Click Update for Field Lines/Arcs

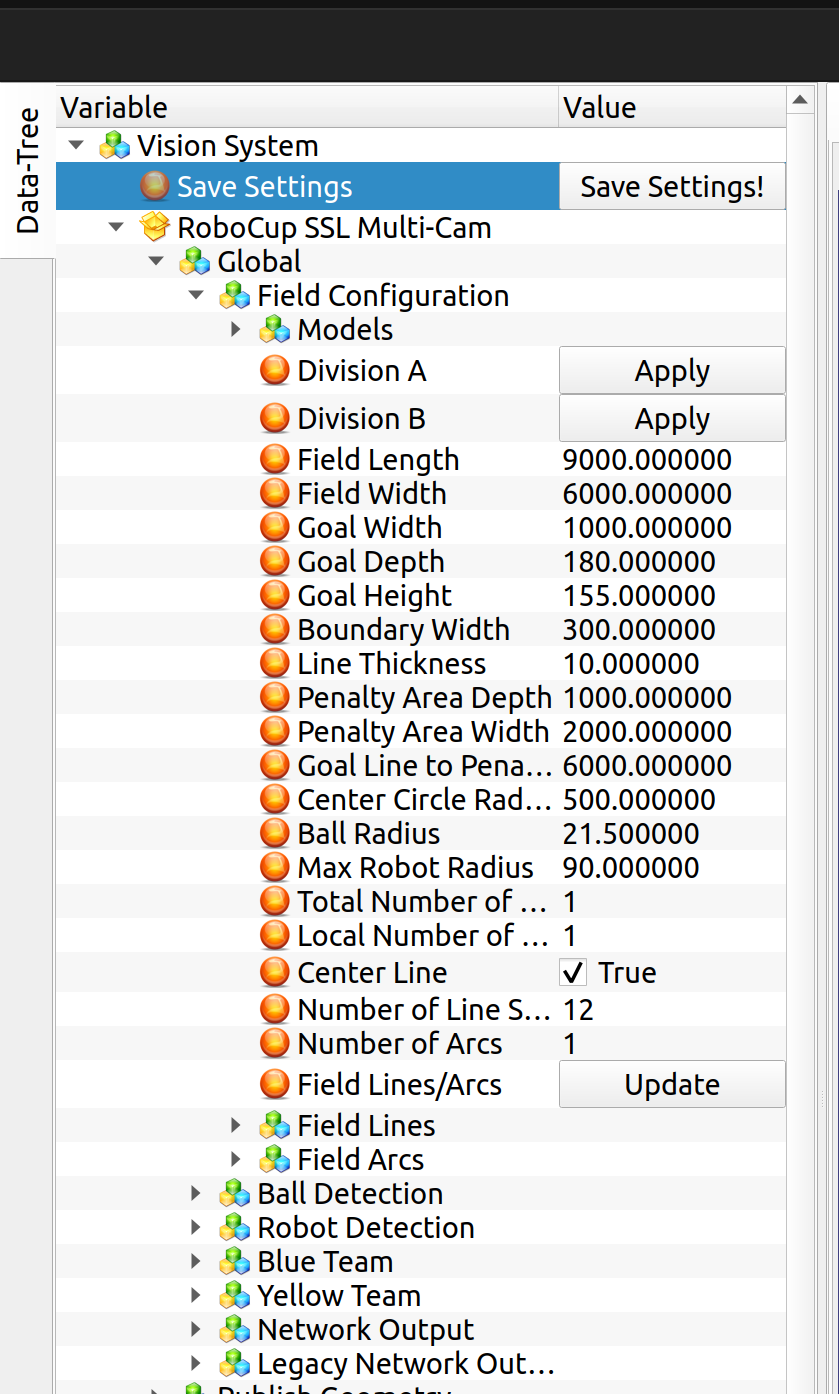point(672,1085)
